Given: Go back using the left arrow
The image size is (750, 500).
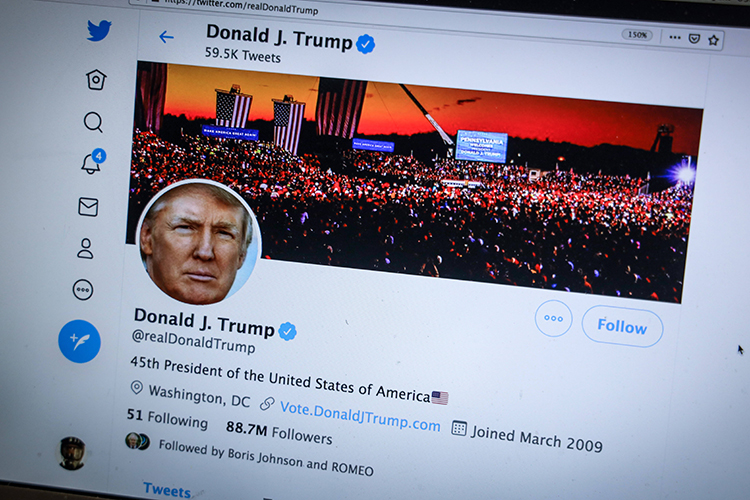Looking at the screenshot, I should pos(166,37).
